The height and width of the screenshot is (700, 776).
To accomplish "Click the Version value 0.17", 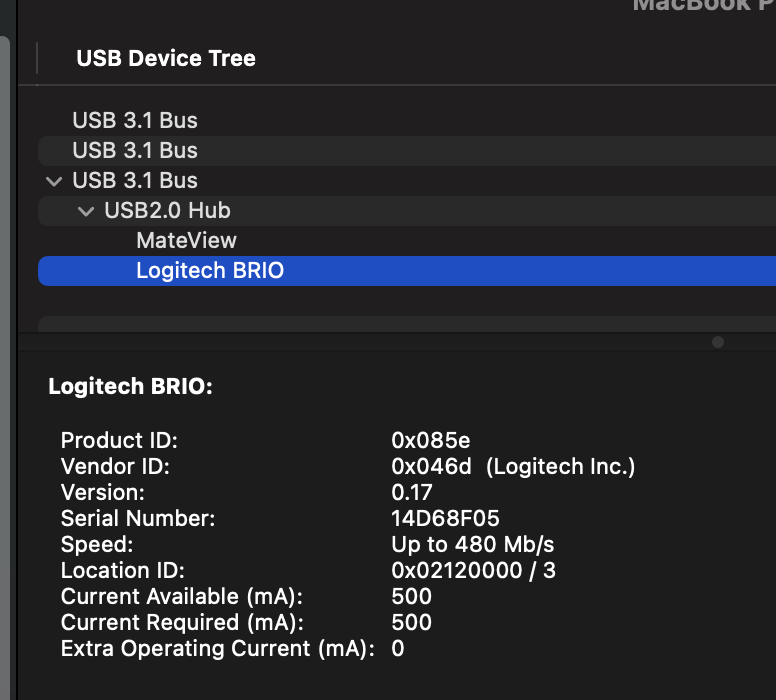I will [x=412, y=492].
